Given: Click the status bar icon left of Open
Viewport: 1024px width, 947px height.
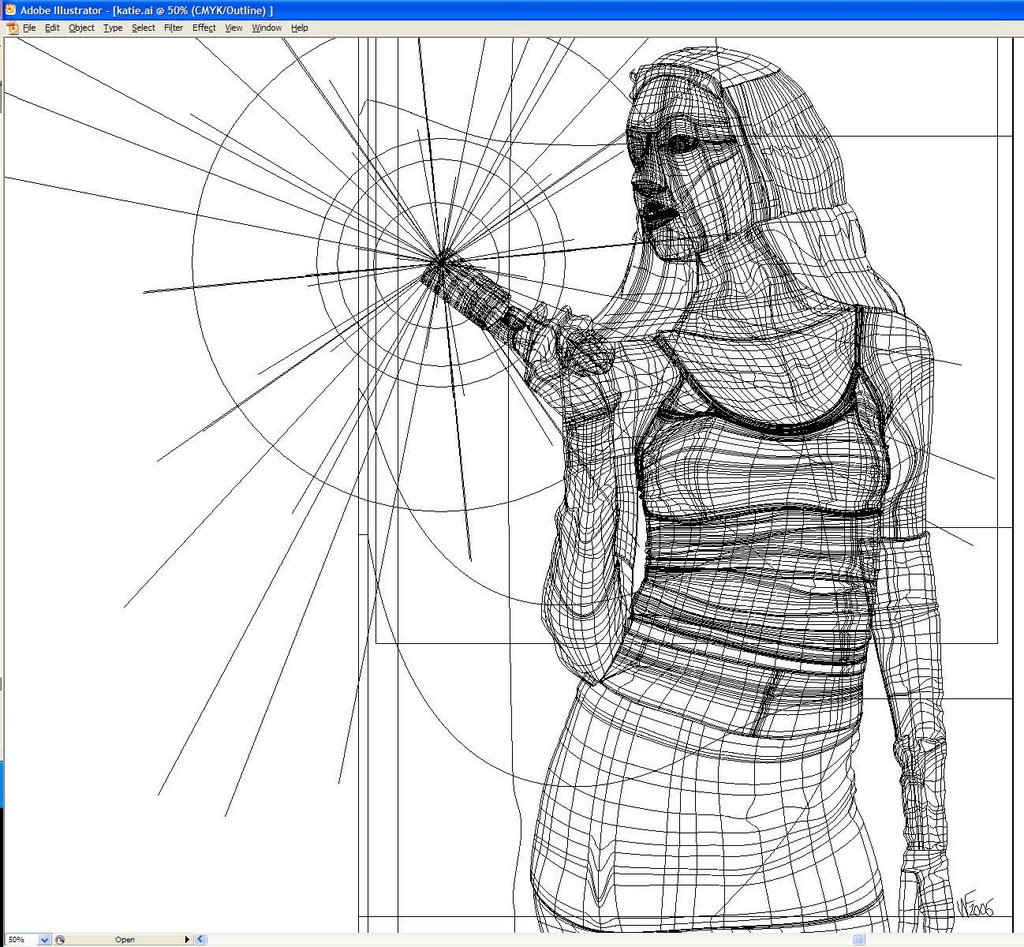Looking at the screenshot, I should pyautogui.click(x=60, y=940).
